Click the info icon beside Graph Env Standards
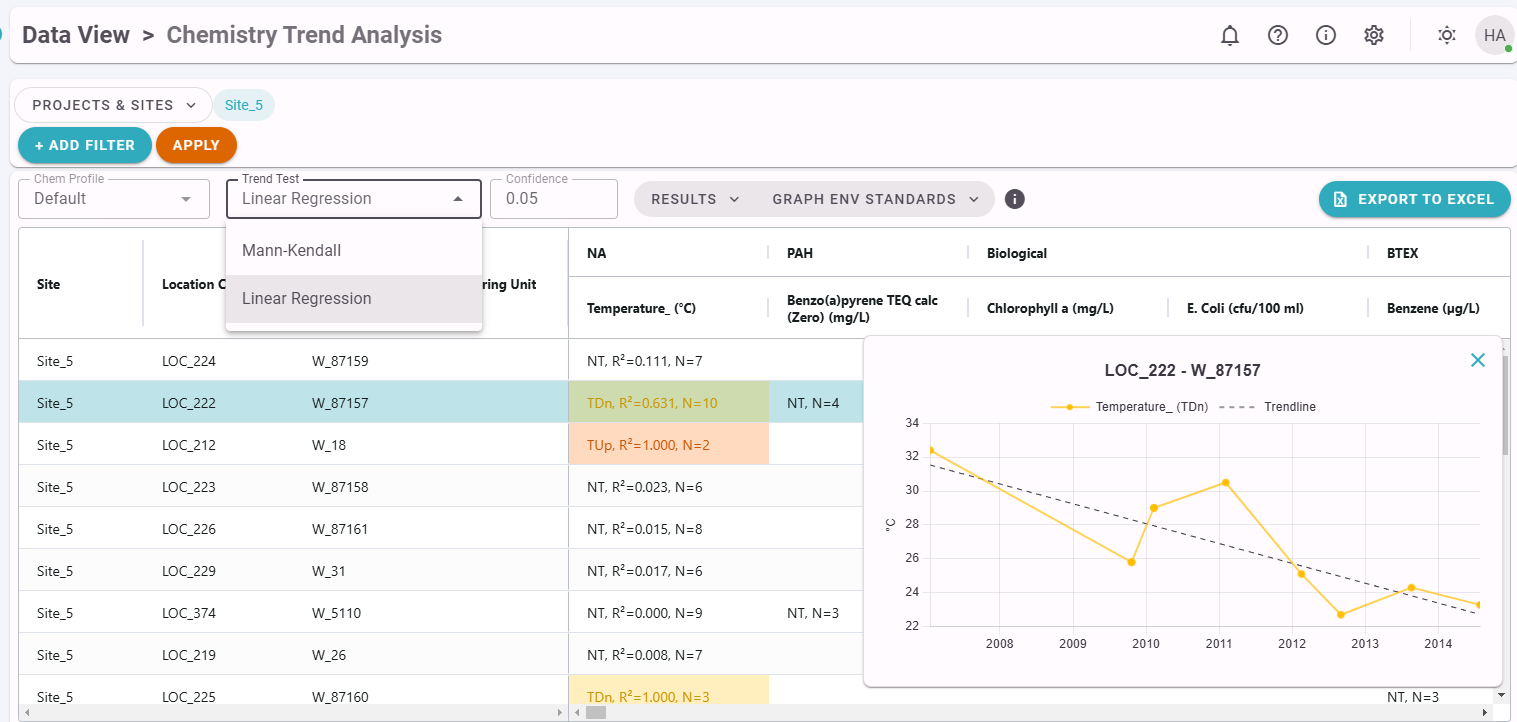Image resolution: width=1517 pixels, height=722 pixels. tap(1015, 199)
